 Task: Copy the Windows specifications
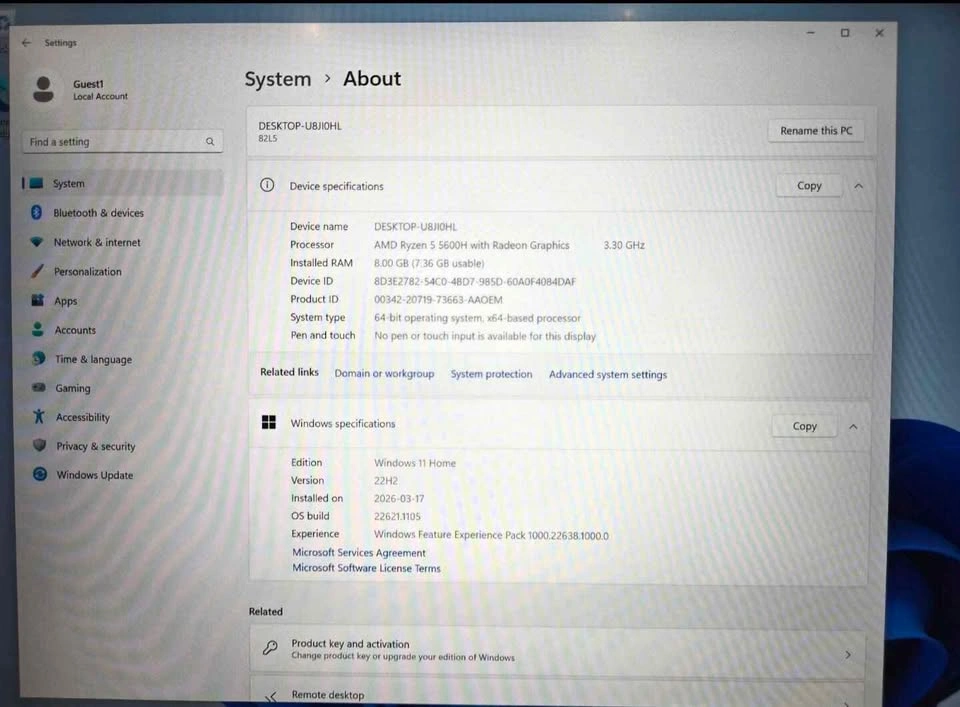click(x=804, y=426)
